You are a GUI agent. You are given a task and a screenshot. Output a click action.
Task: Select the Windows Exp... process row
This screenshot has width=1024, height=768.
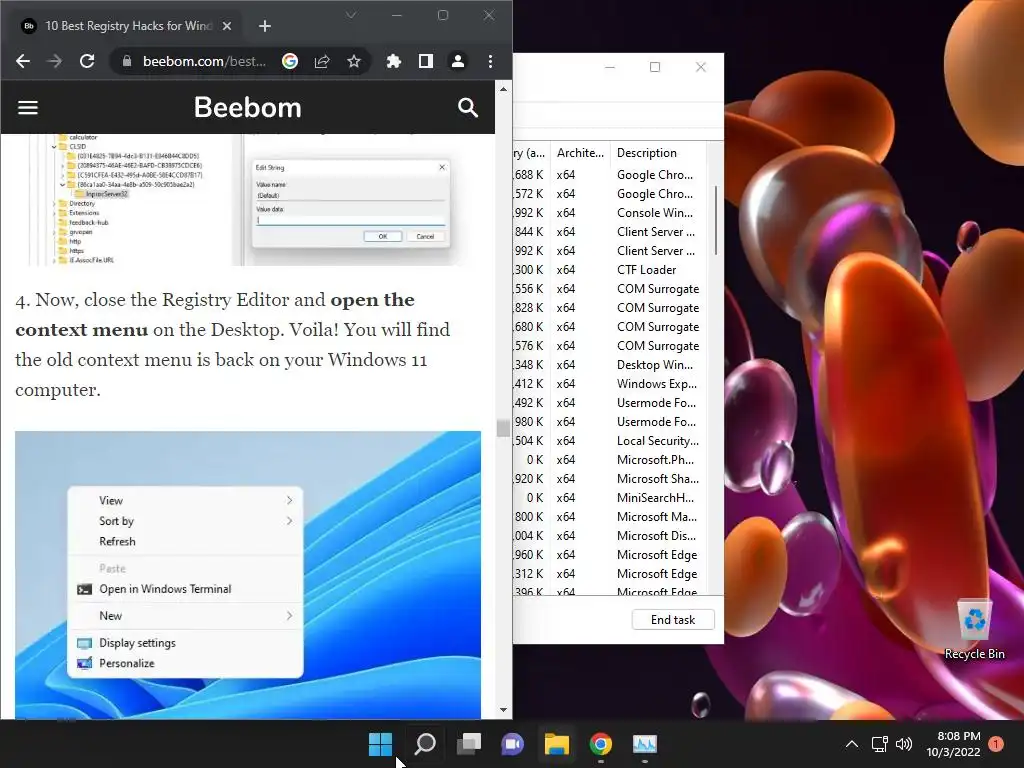(612, 384)
